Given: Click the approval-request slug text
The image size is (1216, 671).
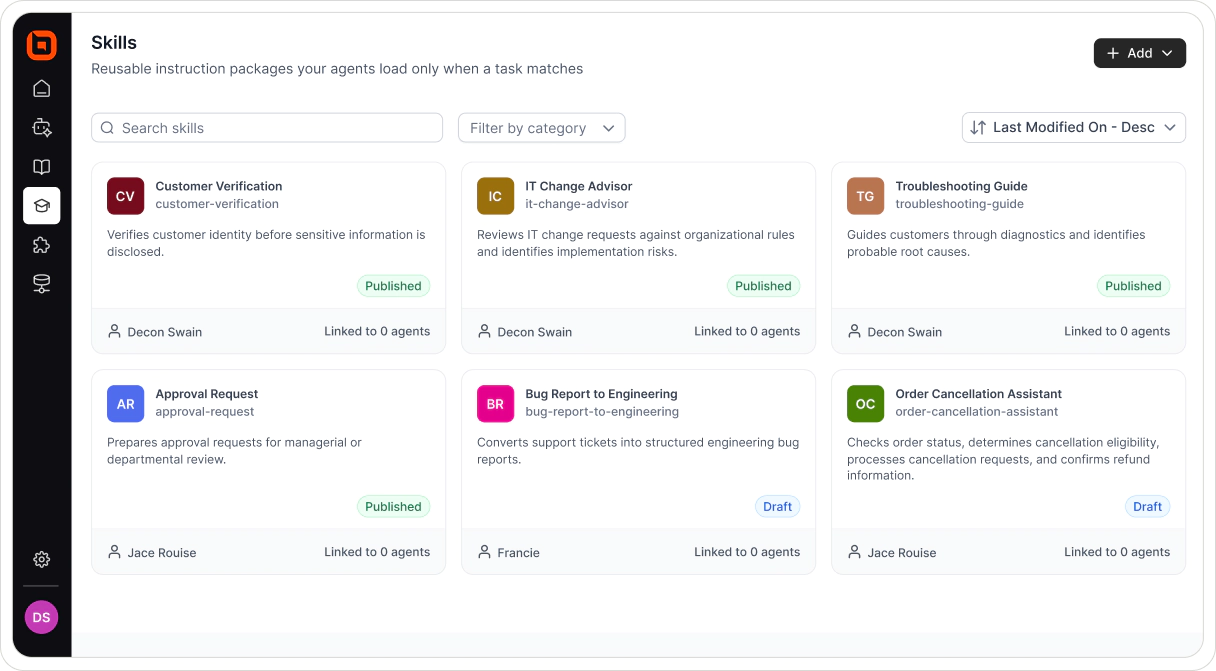Looking at the screenshot, I should coord(205,412).
